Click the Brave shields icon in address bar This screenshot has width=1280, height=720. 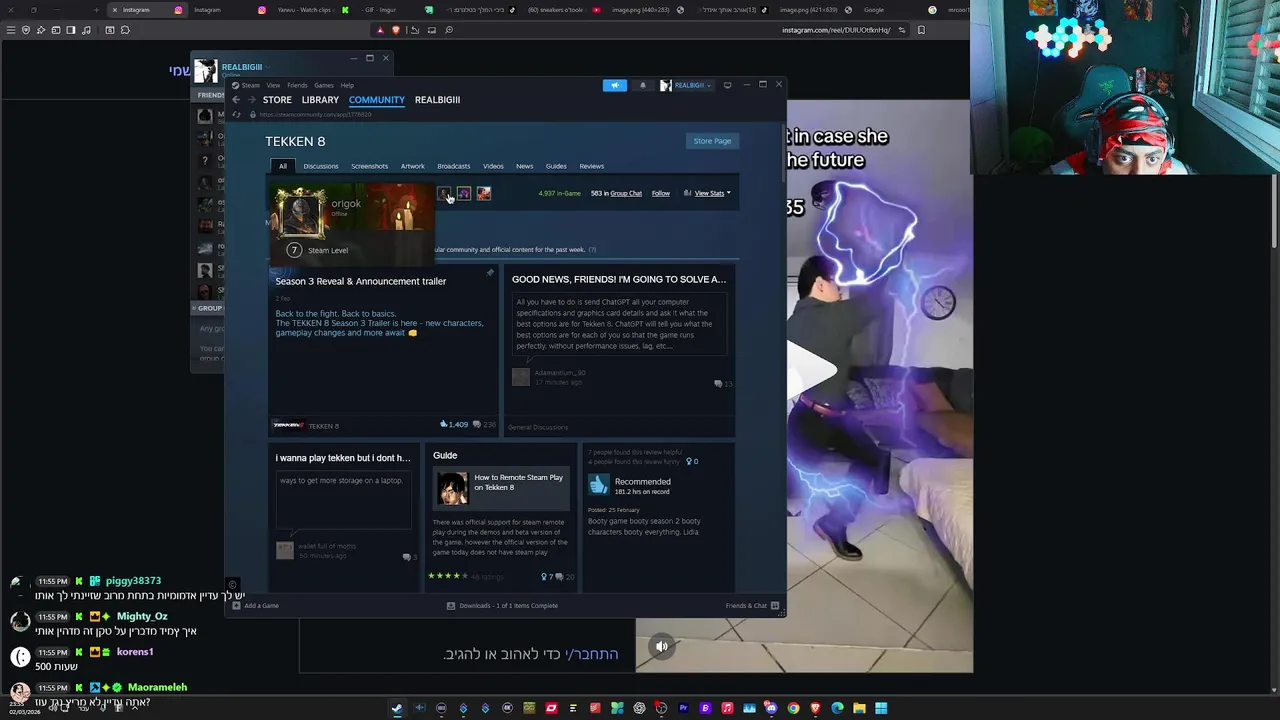pos(395,30)
